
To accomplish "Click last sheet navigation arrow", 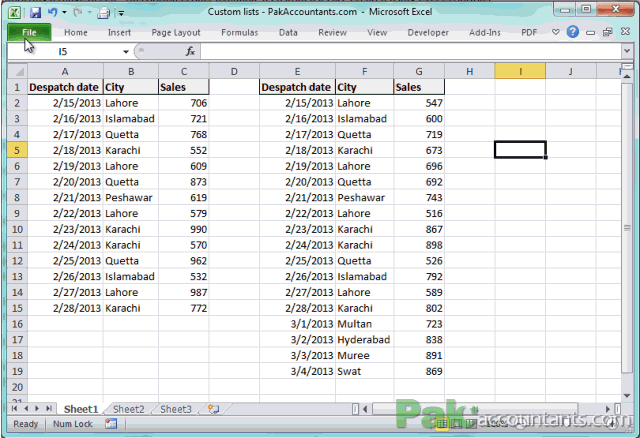I will [x=49, y=408].
